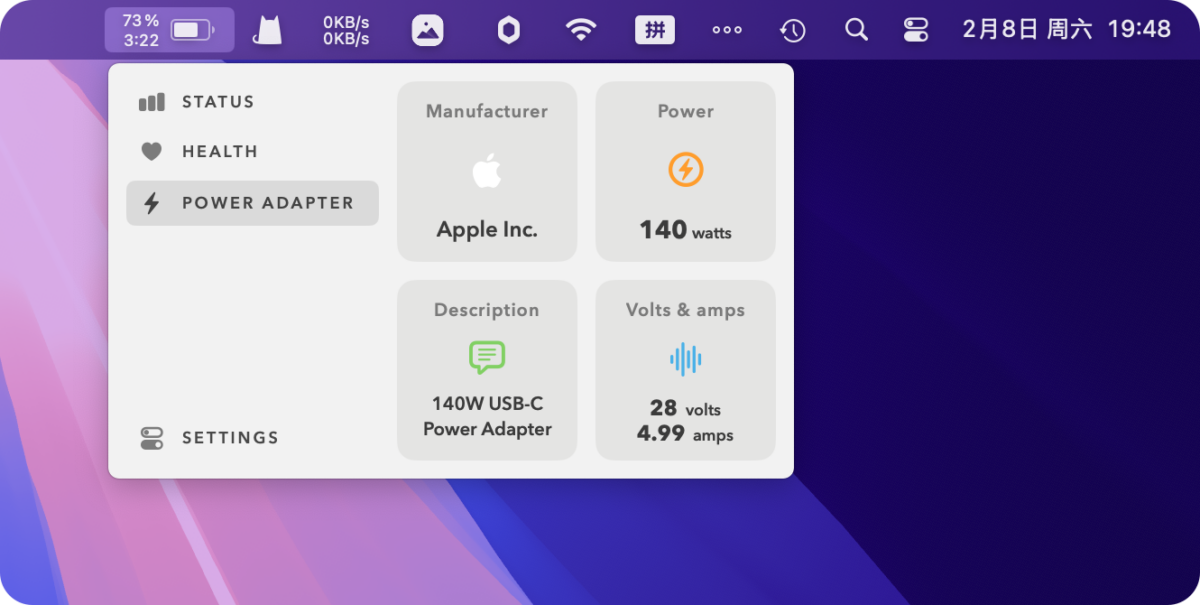Click the cat icon in menu bar
This screenshot has width=1200, height=605.
[x=267, y=30]
